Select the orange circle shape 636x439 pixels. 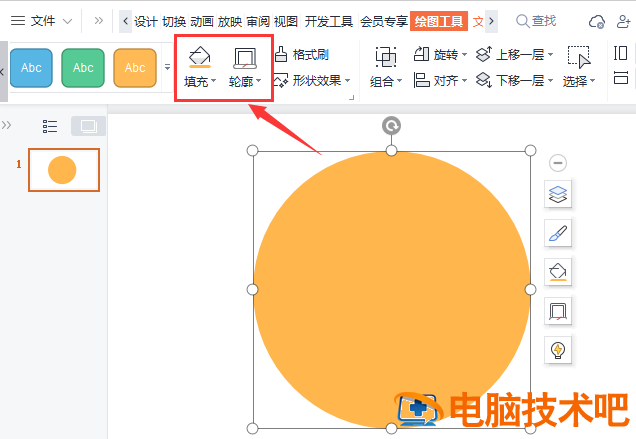click(x=391, y=290)
